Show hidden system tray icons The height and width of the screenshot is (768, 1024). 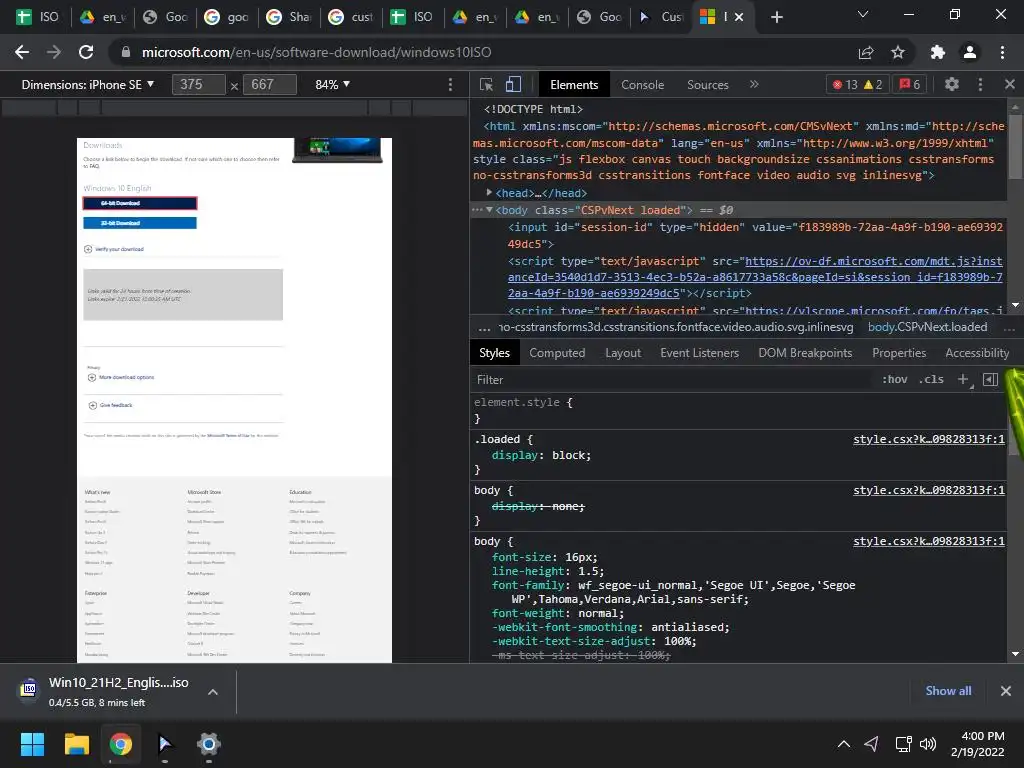844,744
